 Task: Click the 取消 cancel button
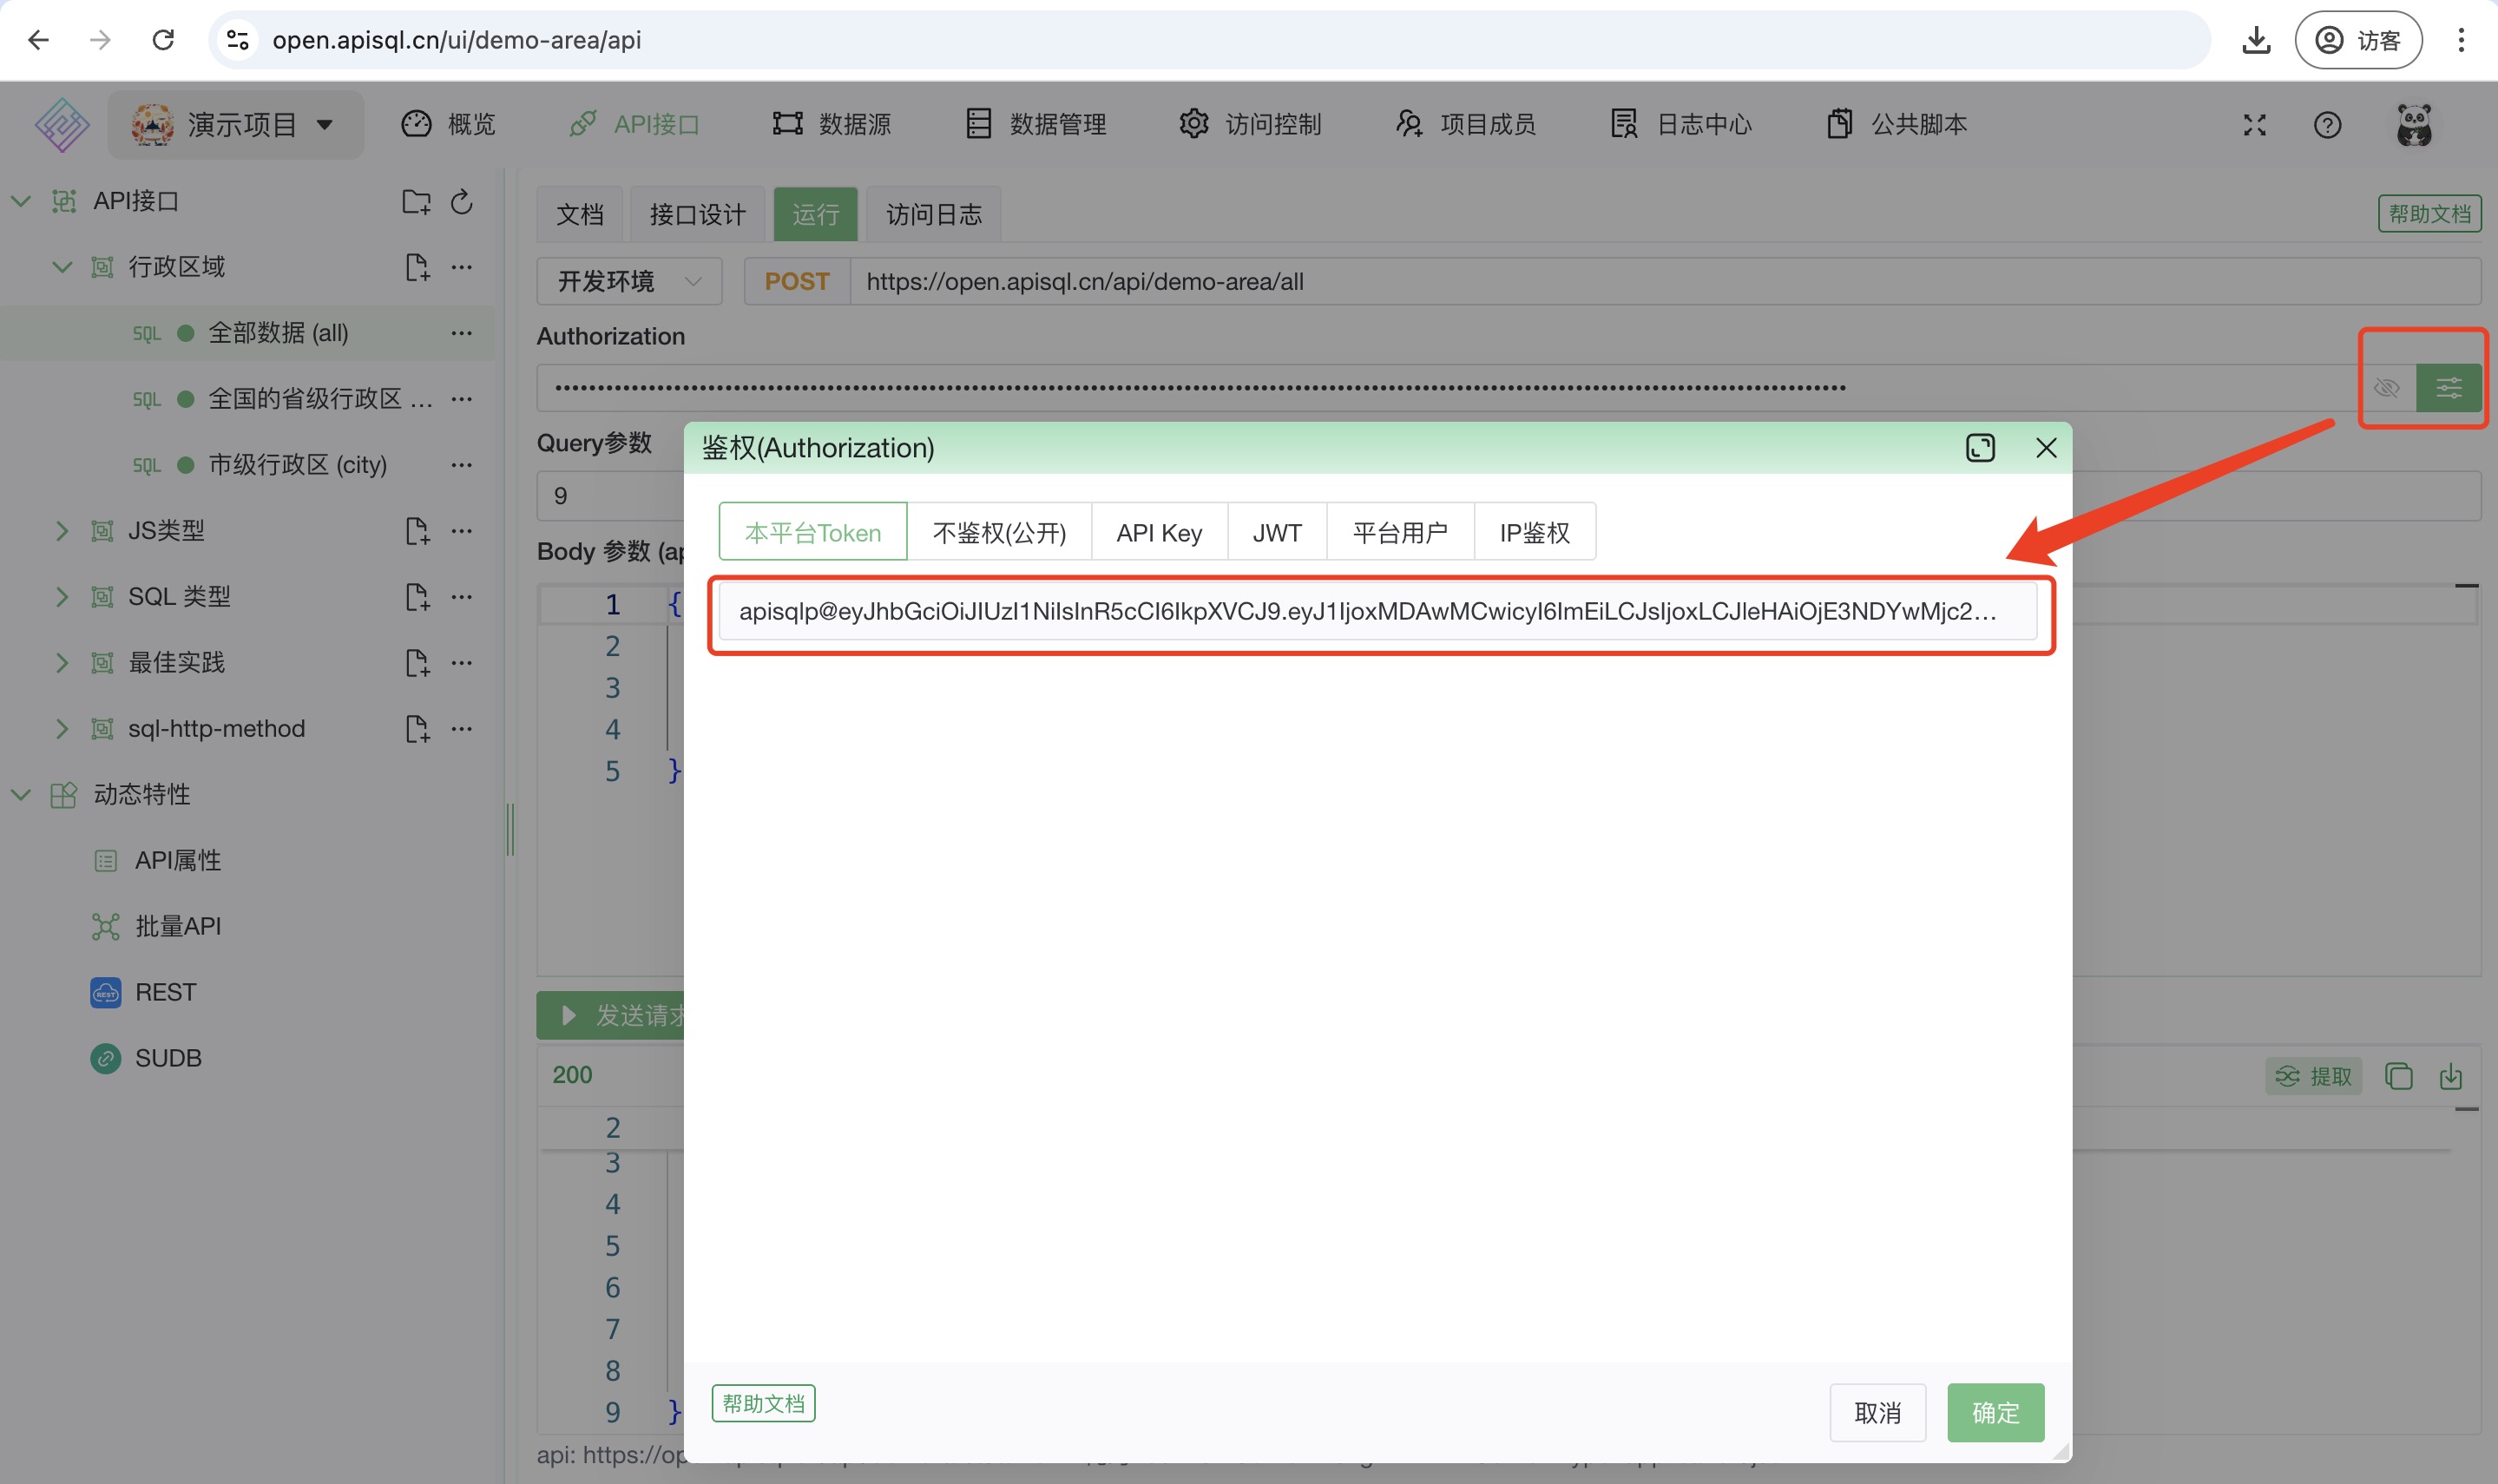click(1877, 1412)
